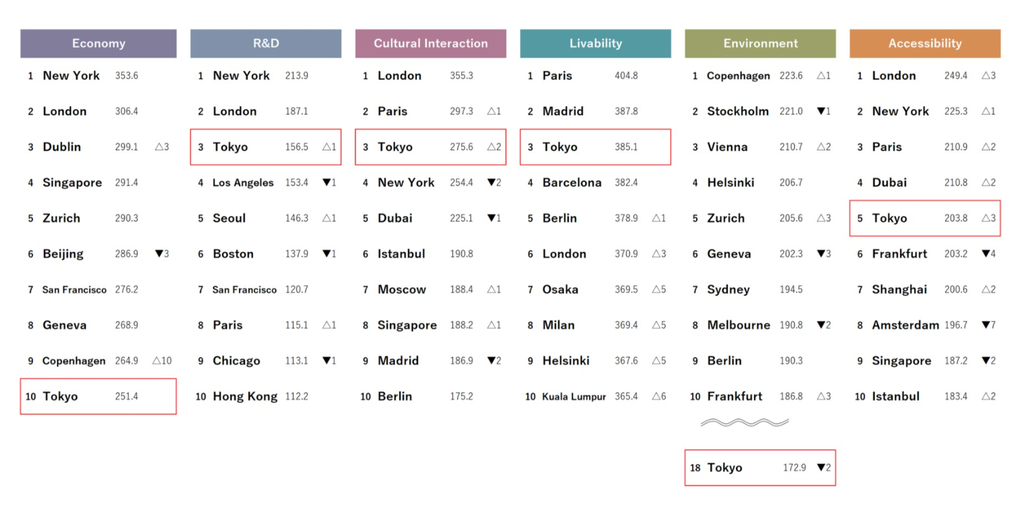Switch to the Cultural Interaction header

(x=430, y=43)
